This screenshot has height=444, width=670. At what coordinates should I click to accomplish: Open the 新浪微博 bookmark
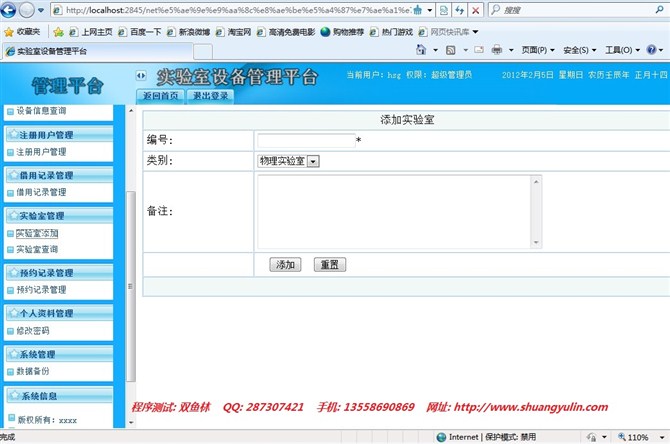point(188,32)
